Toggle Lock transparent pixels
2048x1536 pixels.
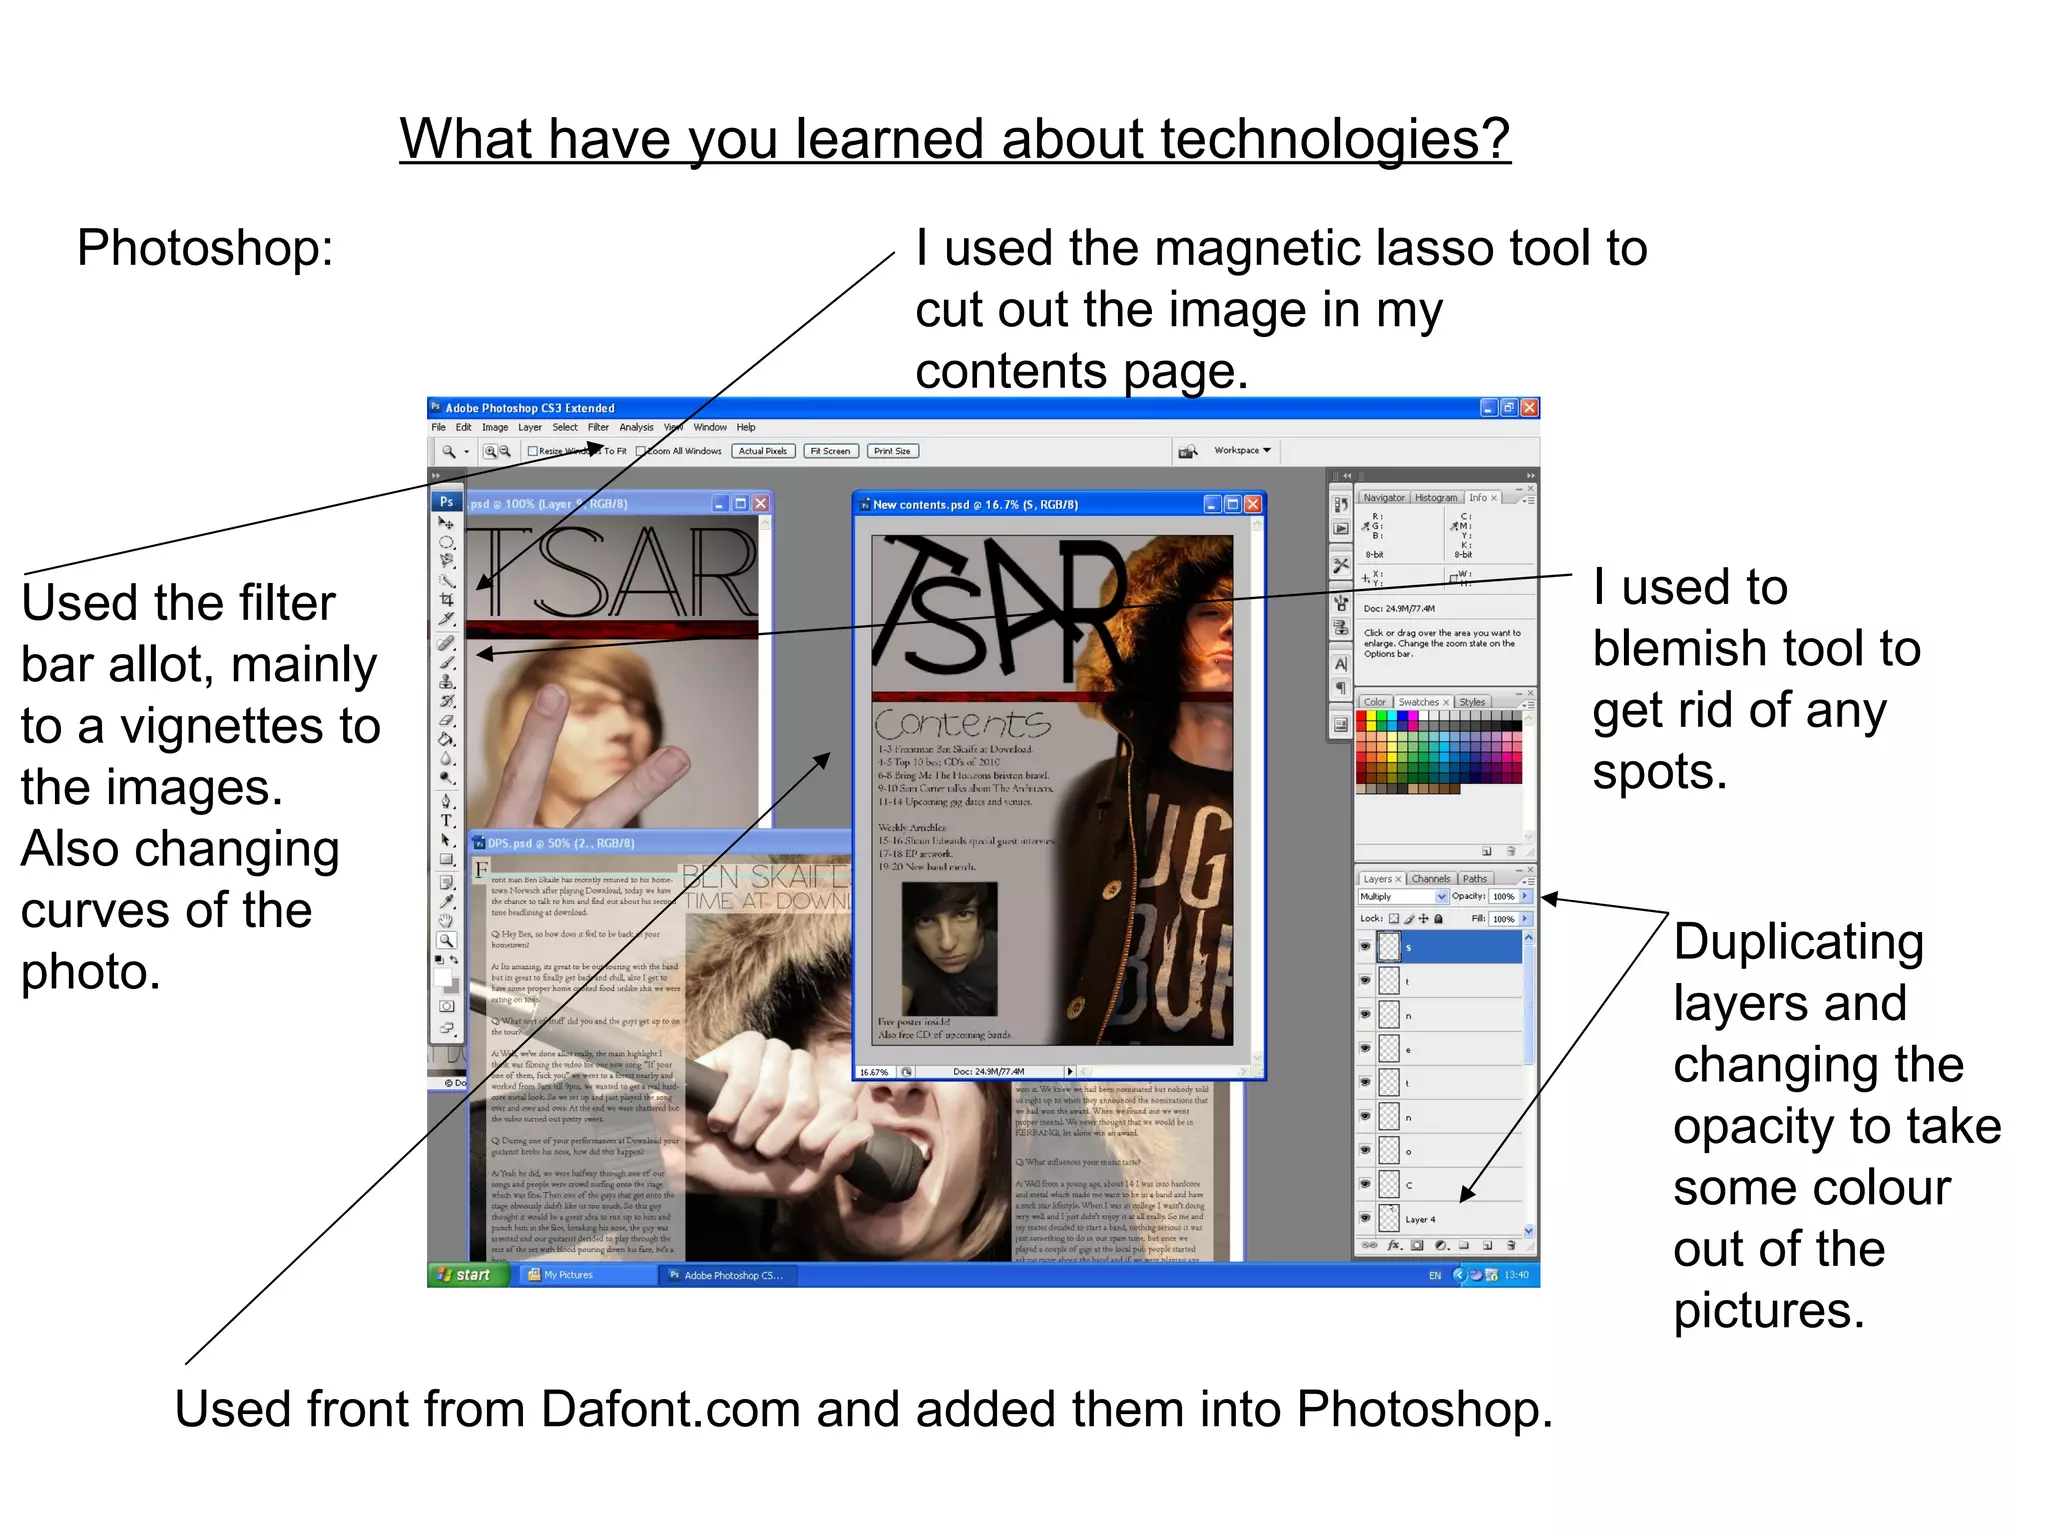coord(1394,919)
